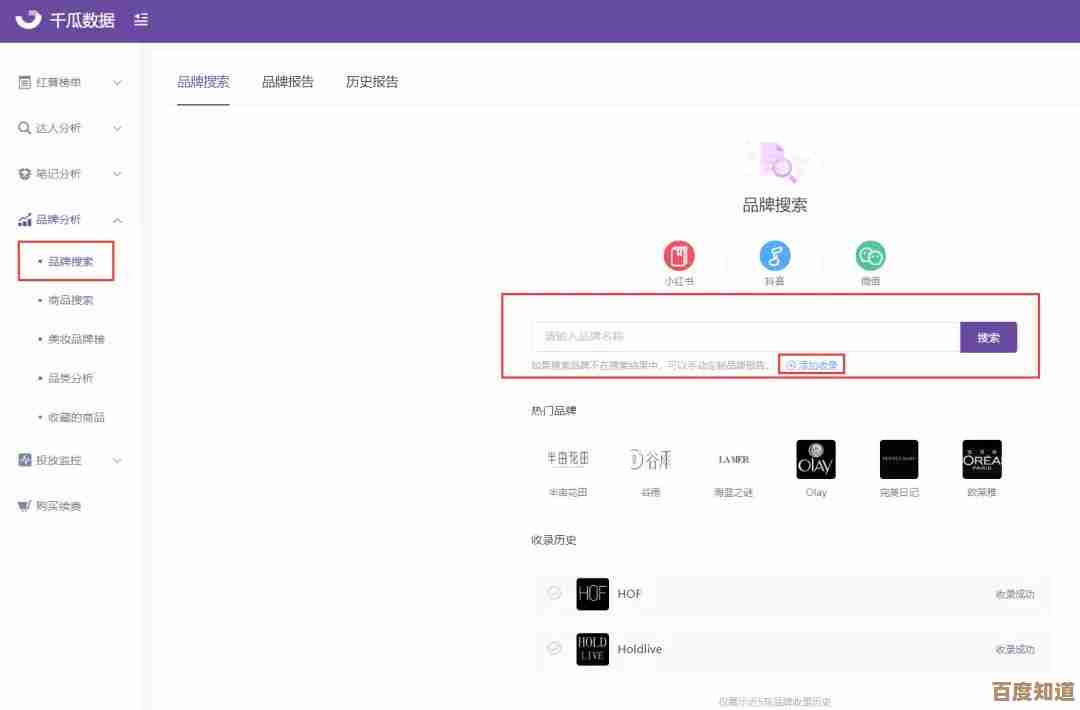
Task: Switch to the 历史报告 tab
Action: pos(372,82)
